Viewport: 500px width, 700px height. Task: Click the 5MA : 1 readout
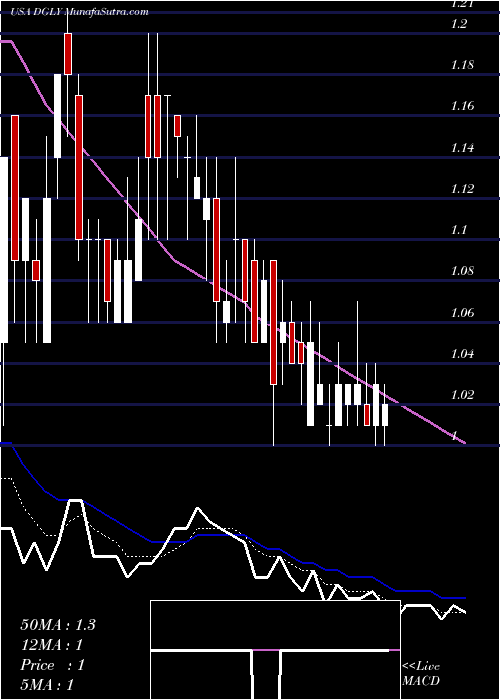[46, 685]
